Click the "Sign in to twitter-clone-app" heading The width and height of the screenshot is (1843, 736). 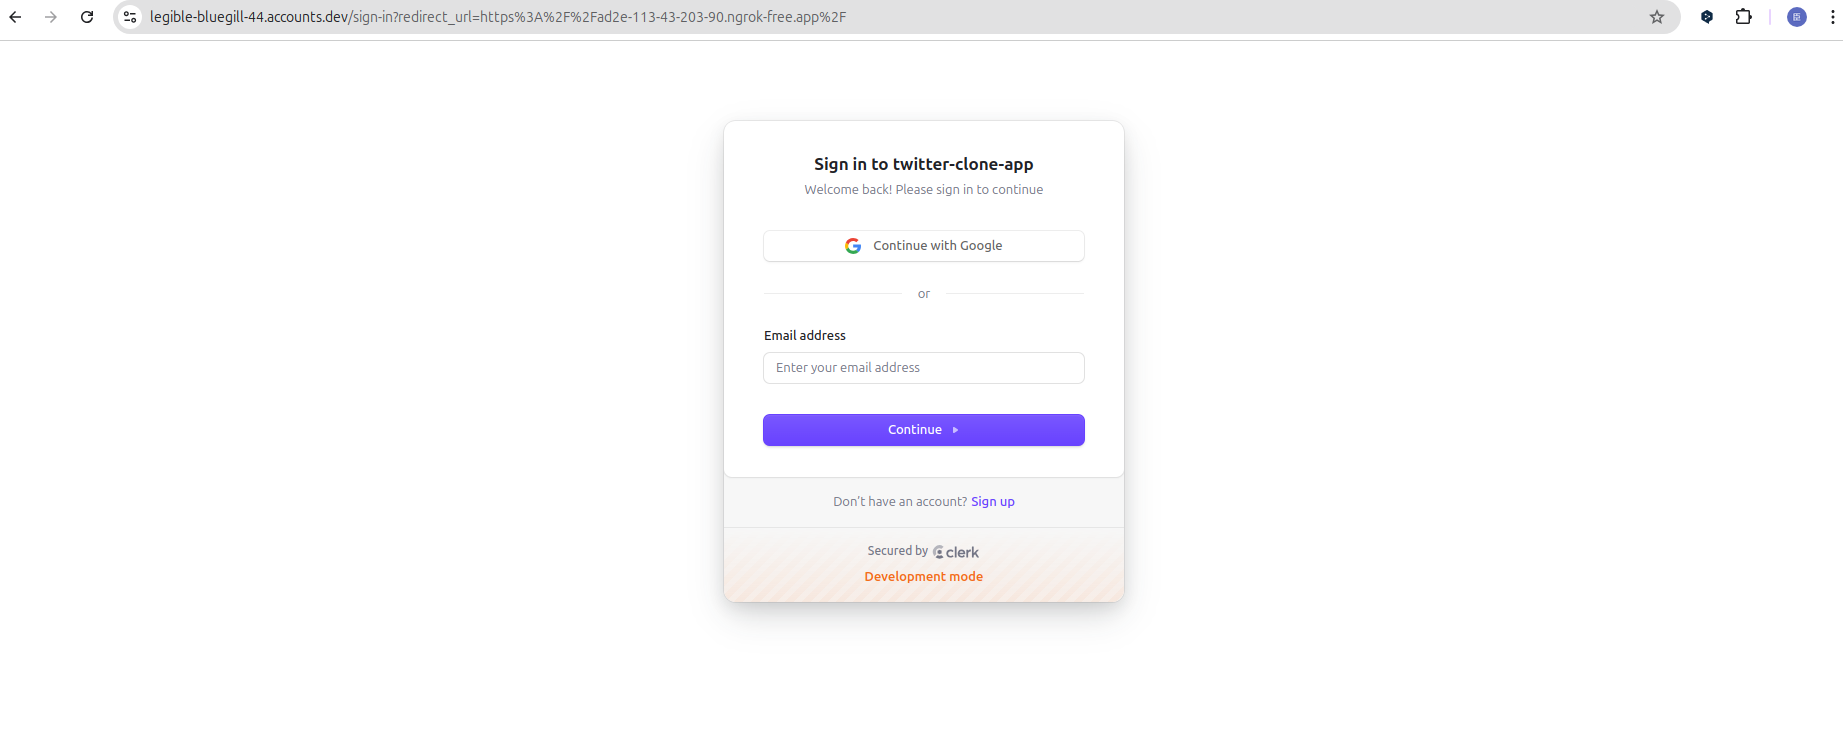tap(923, 164)
